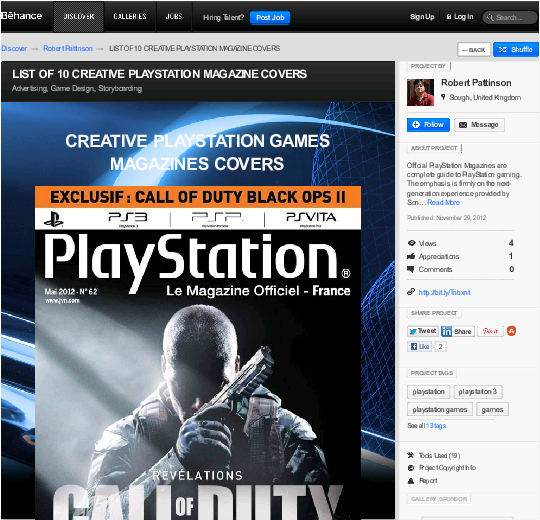The height and width of the screenshot is (520, 540).
Task: Click the Tools Used wrench icon
Action: 411,455
